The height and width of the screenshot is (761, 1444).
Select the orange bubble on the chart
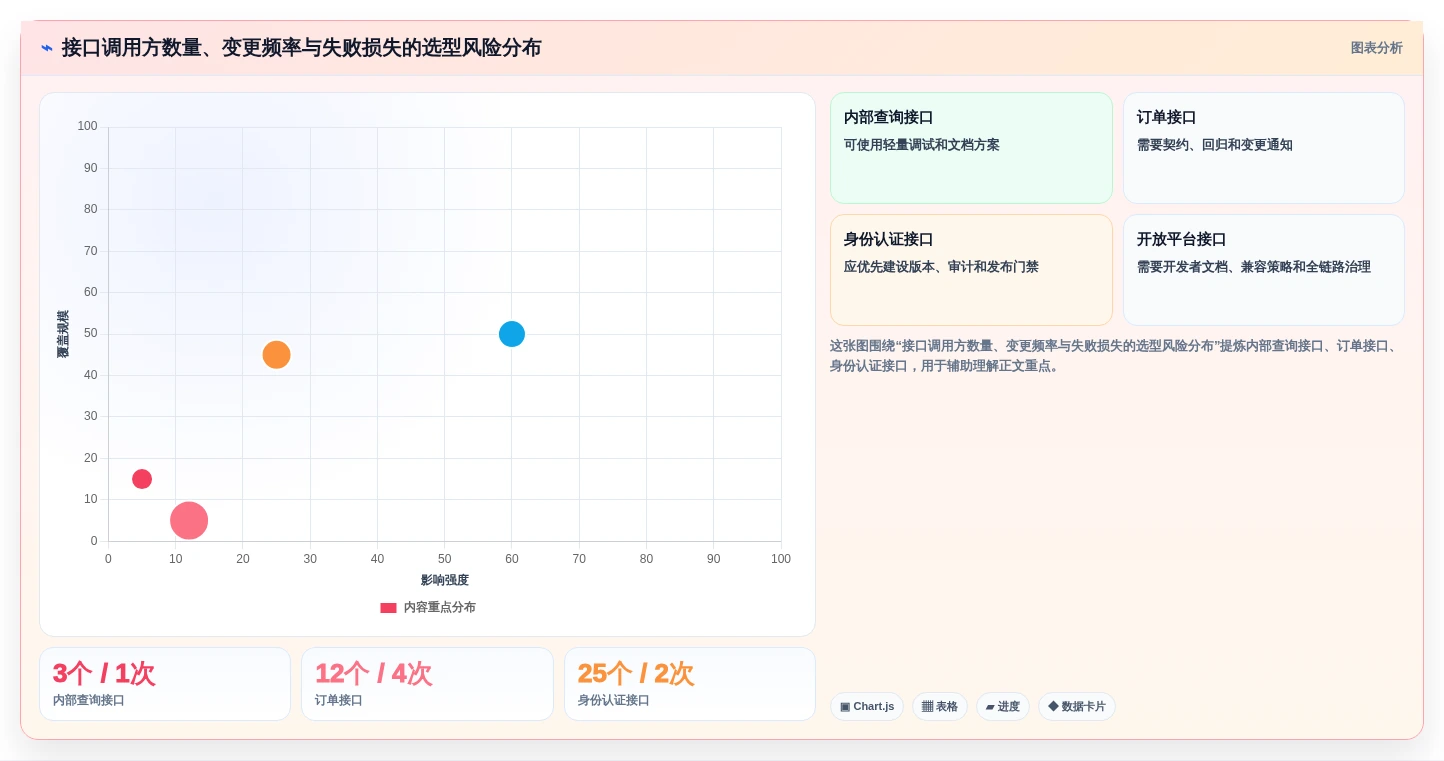(x=276, y=355)
